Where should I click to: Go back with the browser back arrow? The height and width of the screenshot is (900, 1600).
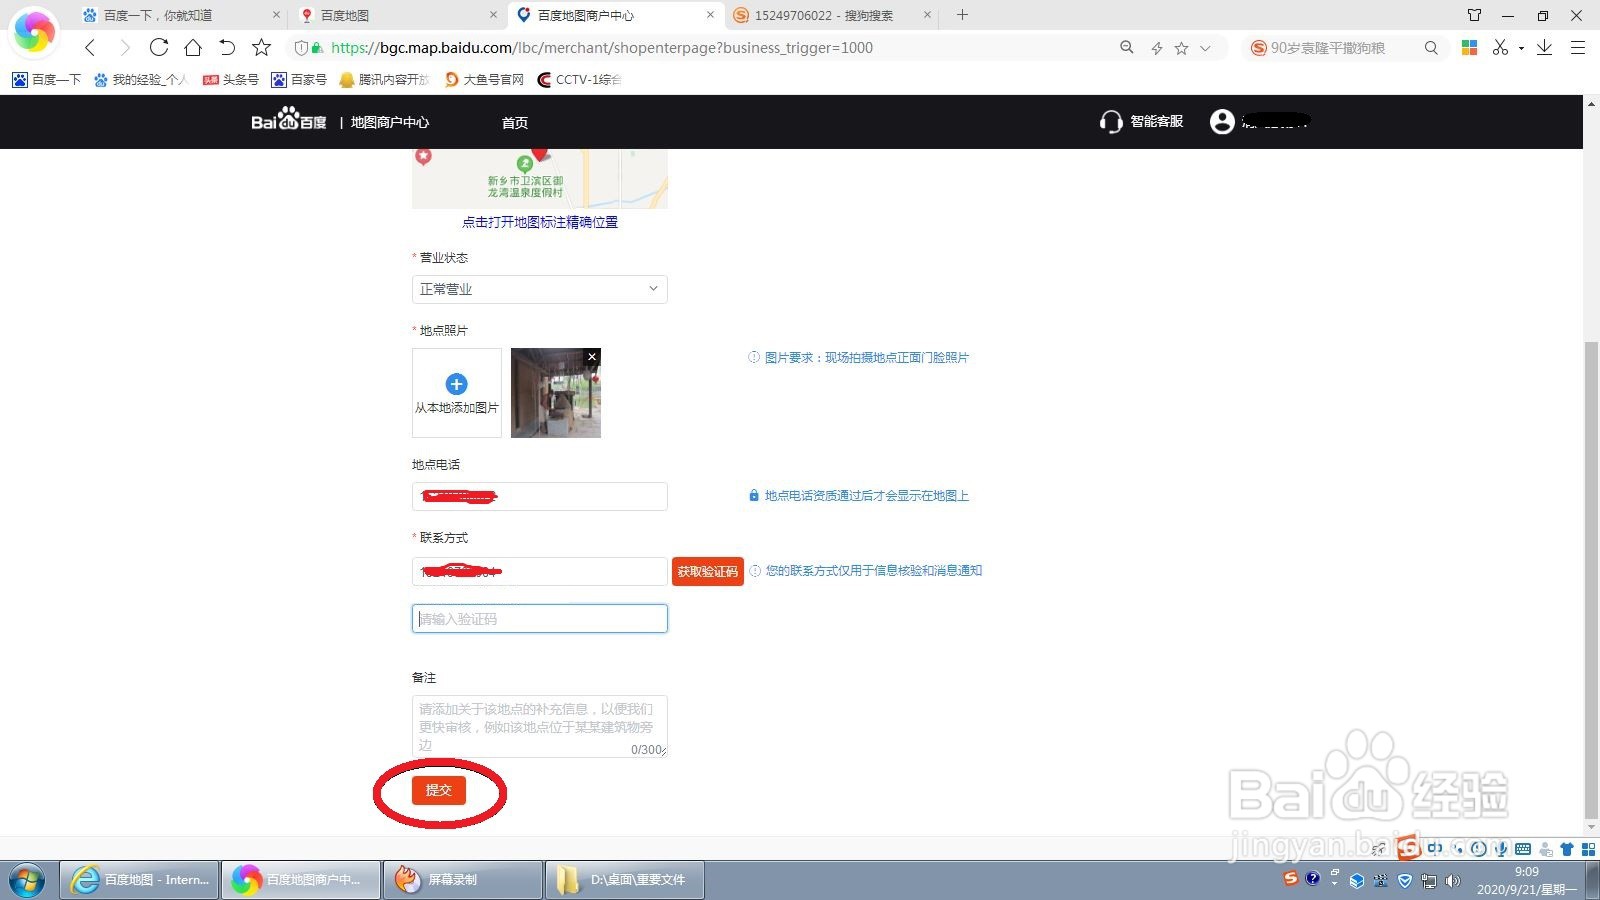point(90,47)
